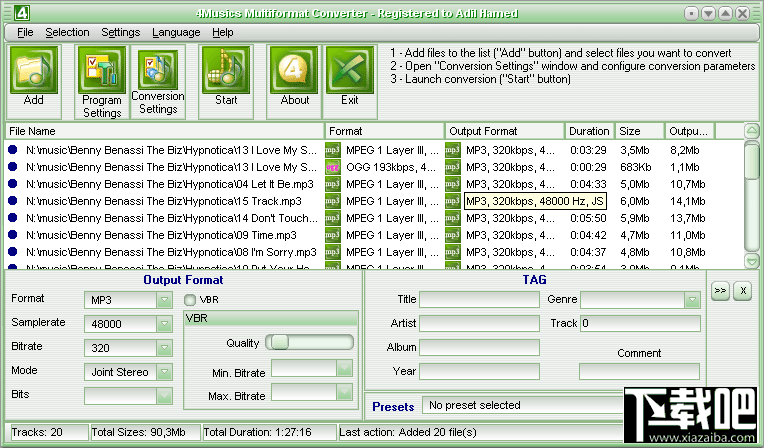Expand the Mode Joint Stereo dropdown
The height and width of the screenshot is (448, 764).
165,372
